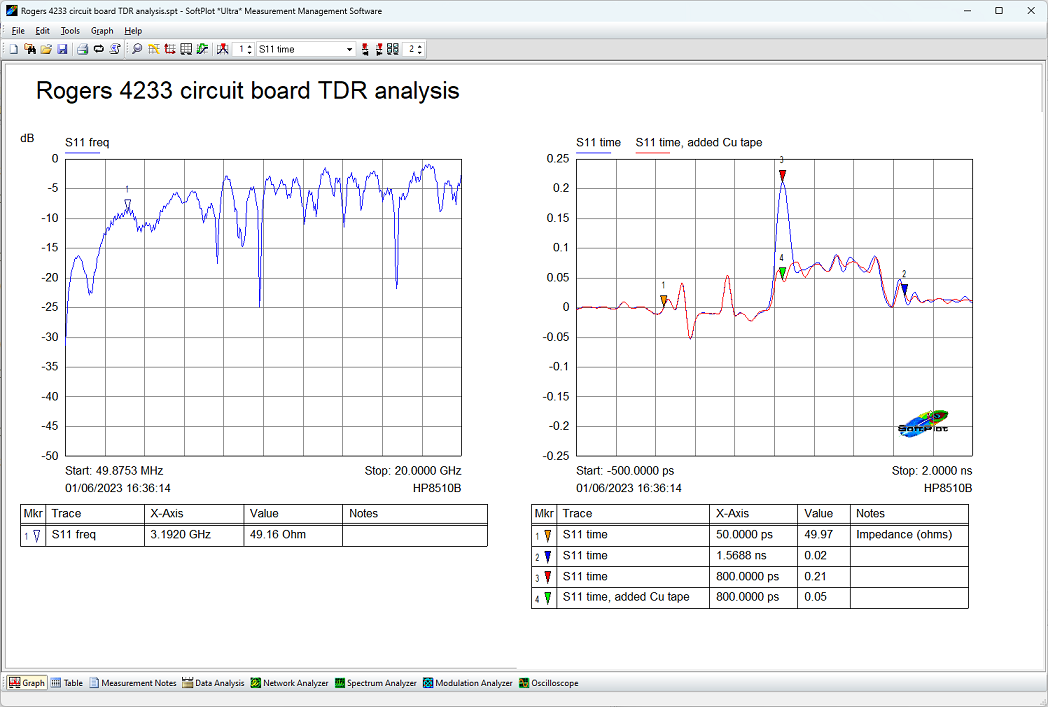Open the Measurement Notes tab

[x=132, y=683]
